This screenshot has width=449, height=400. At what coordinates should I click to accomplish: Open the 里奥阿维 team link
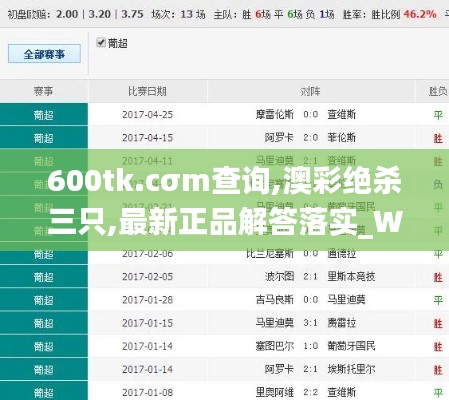pos(274,392)
